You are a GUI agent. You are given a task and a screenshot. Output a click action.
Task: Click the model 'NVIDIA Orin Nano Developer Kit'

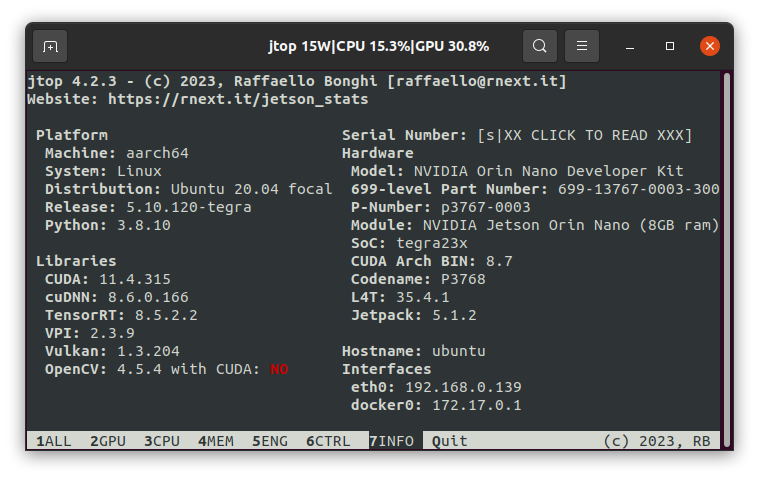tap(548, 171)
